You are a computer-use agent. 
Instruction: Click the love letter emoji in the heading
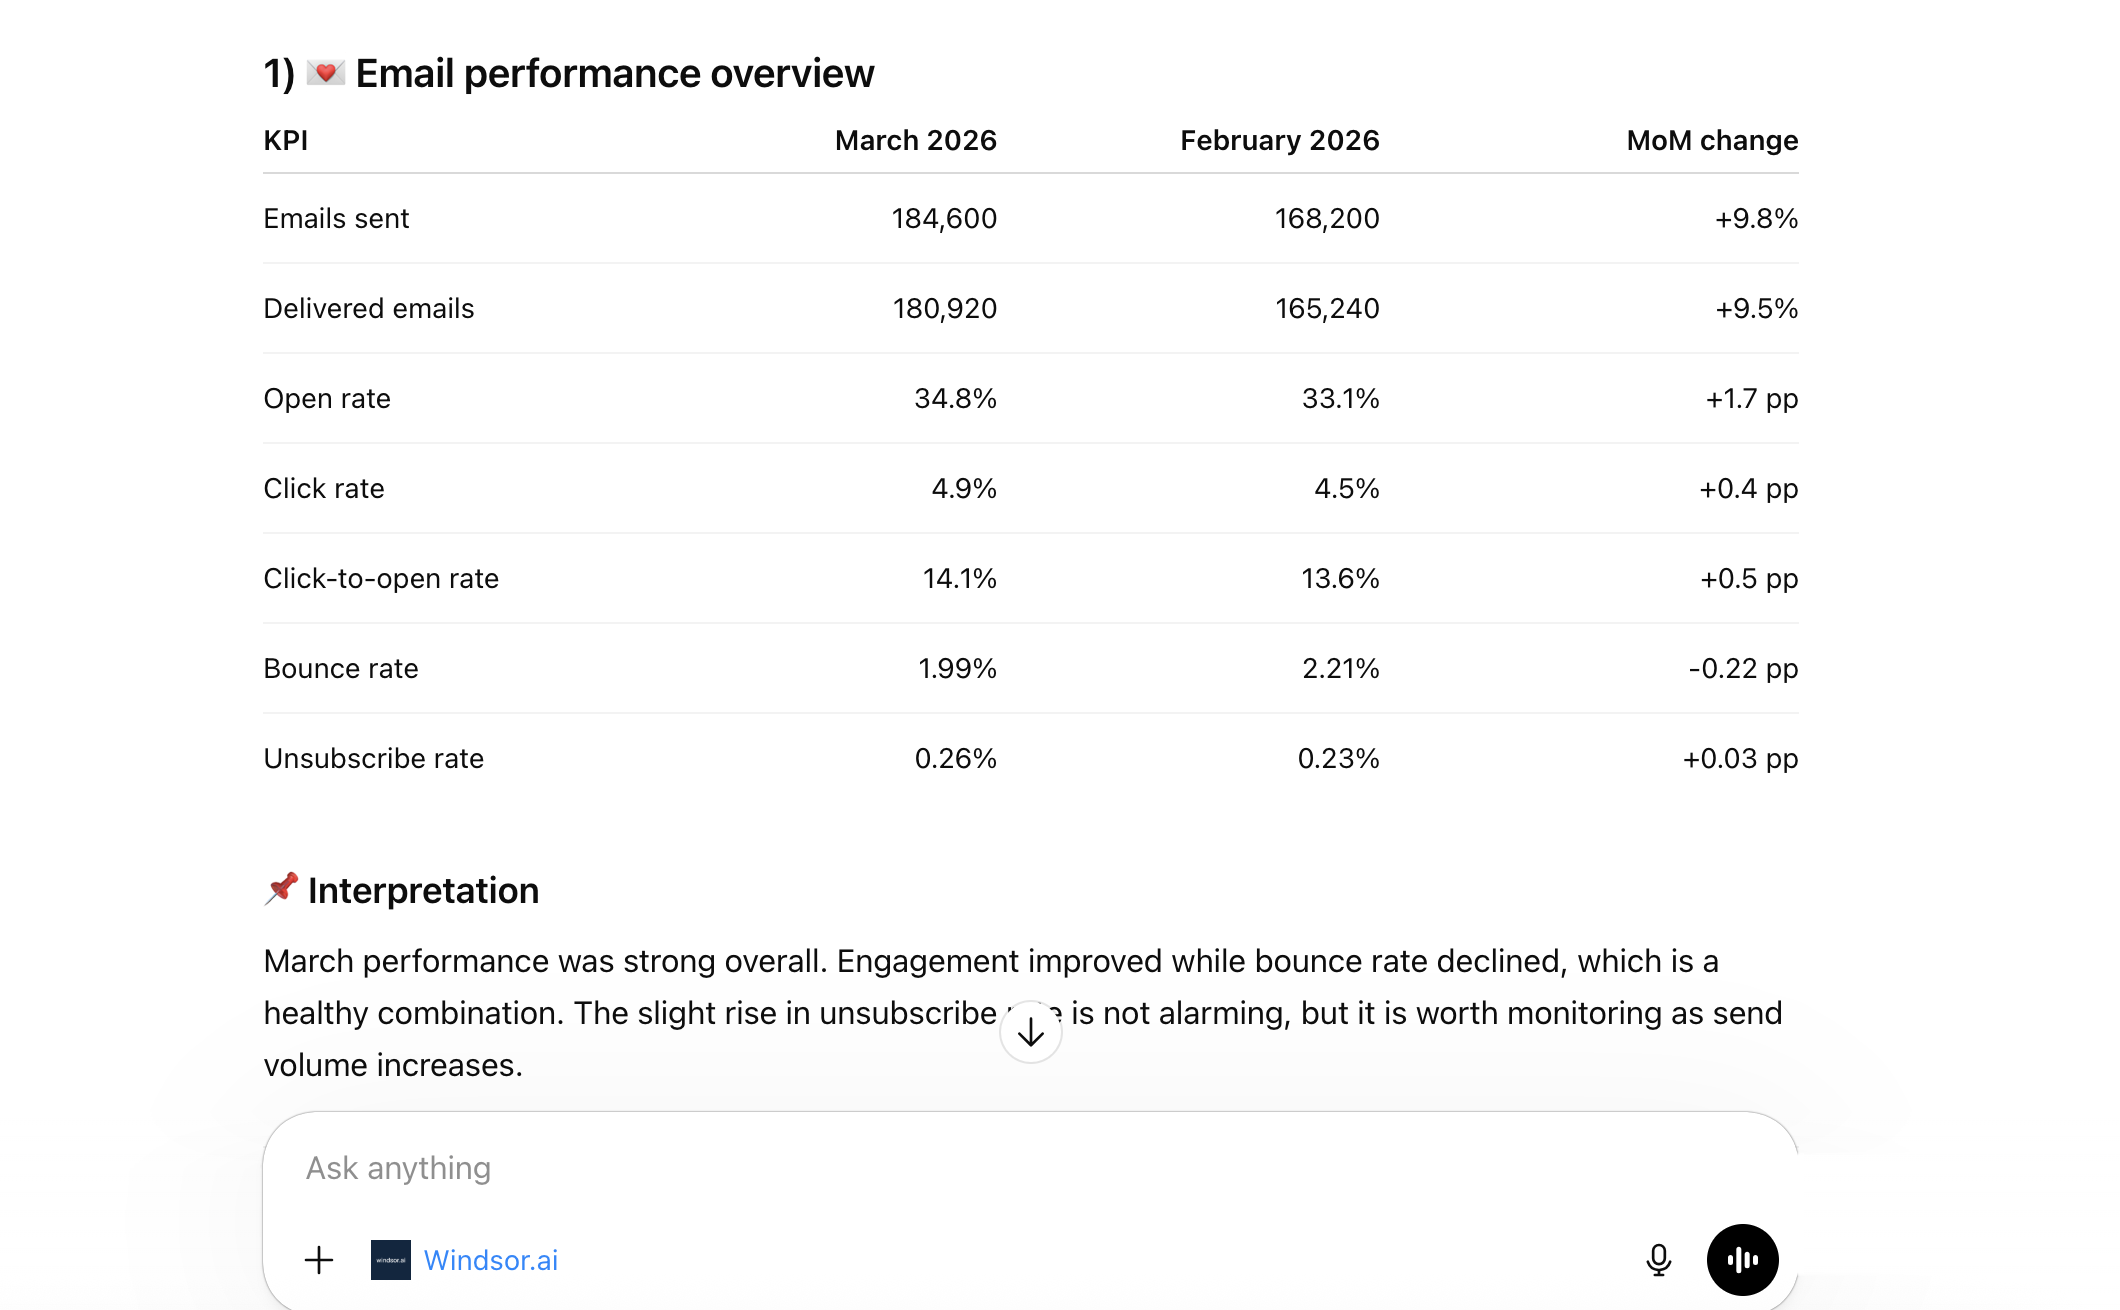tap(325, 73)
